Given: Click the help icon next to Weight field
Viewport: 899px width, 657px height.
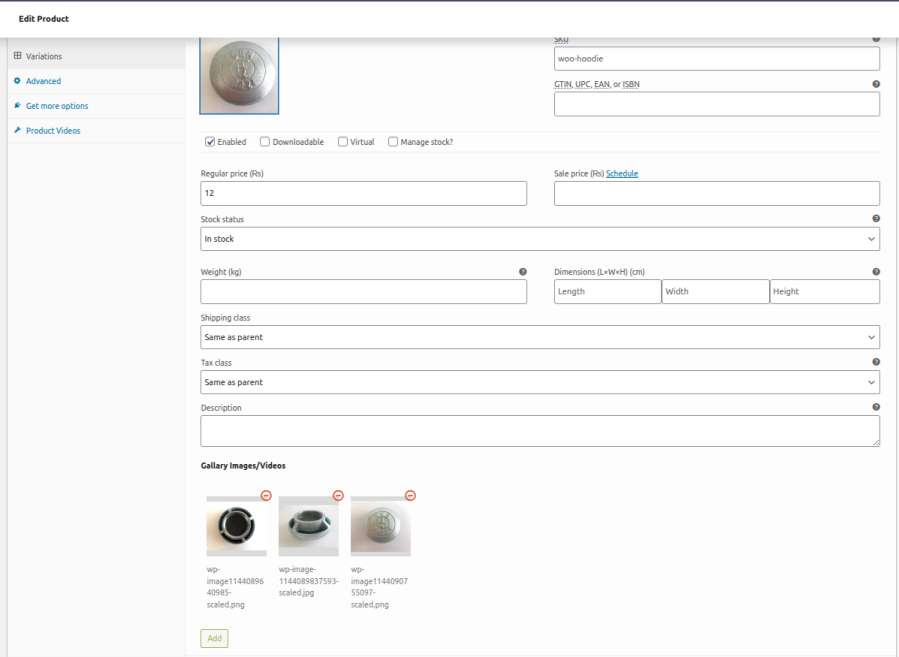Looking at the screenshot, I should 523,272.
